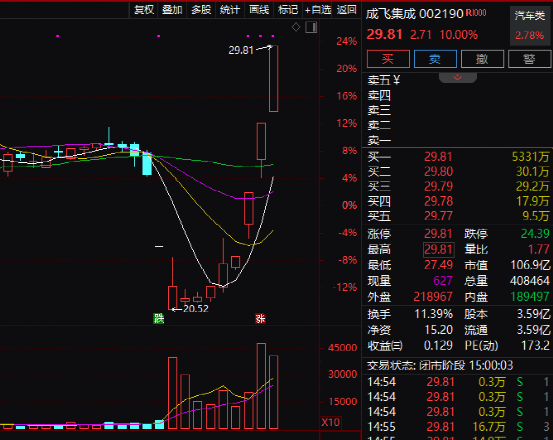553x440 pixels.
Task: Click the sector change 2.78%
Action: coord(529,35)
